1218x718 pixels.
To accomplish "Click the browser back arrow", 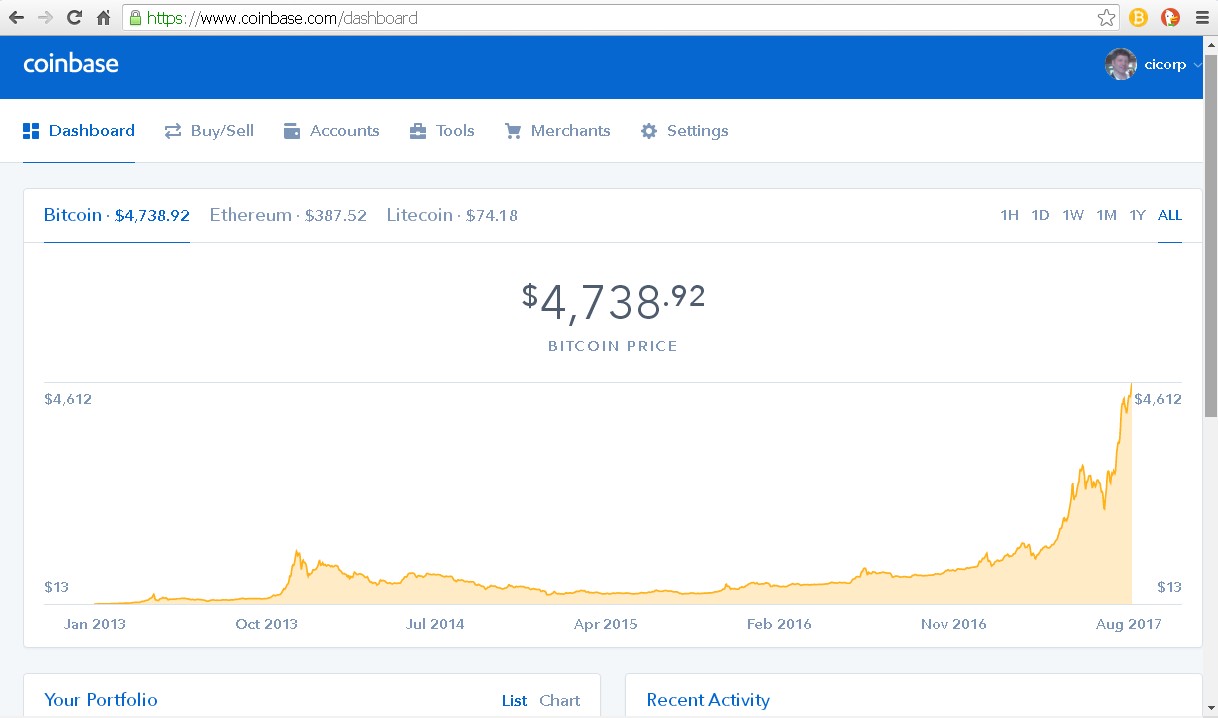I will pos(16,18).
